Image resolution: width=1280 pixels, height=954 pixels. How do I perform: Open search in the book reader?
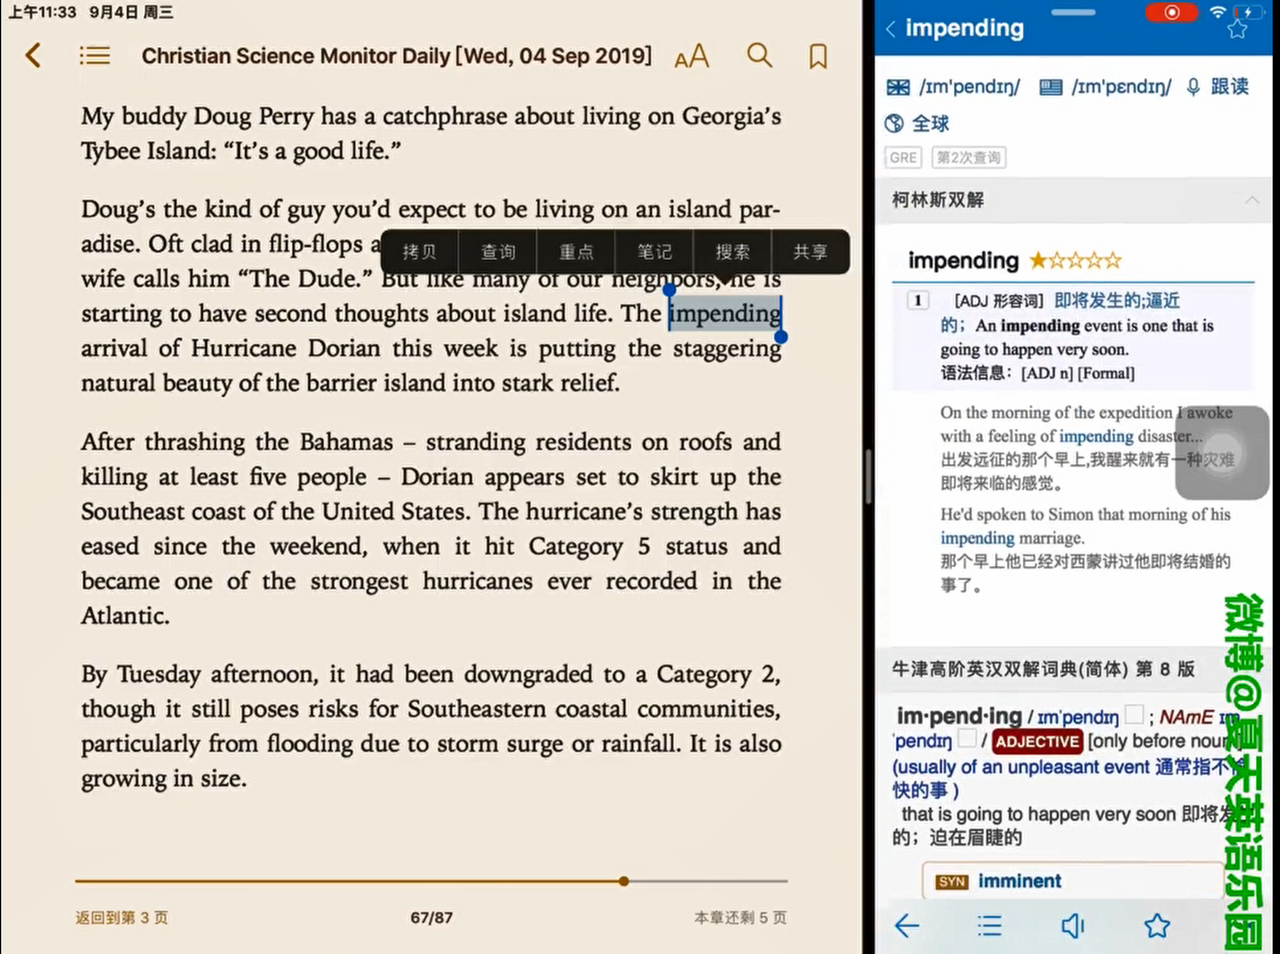coord(760,55)
